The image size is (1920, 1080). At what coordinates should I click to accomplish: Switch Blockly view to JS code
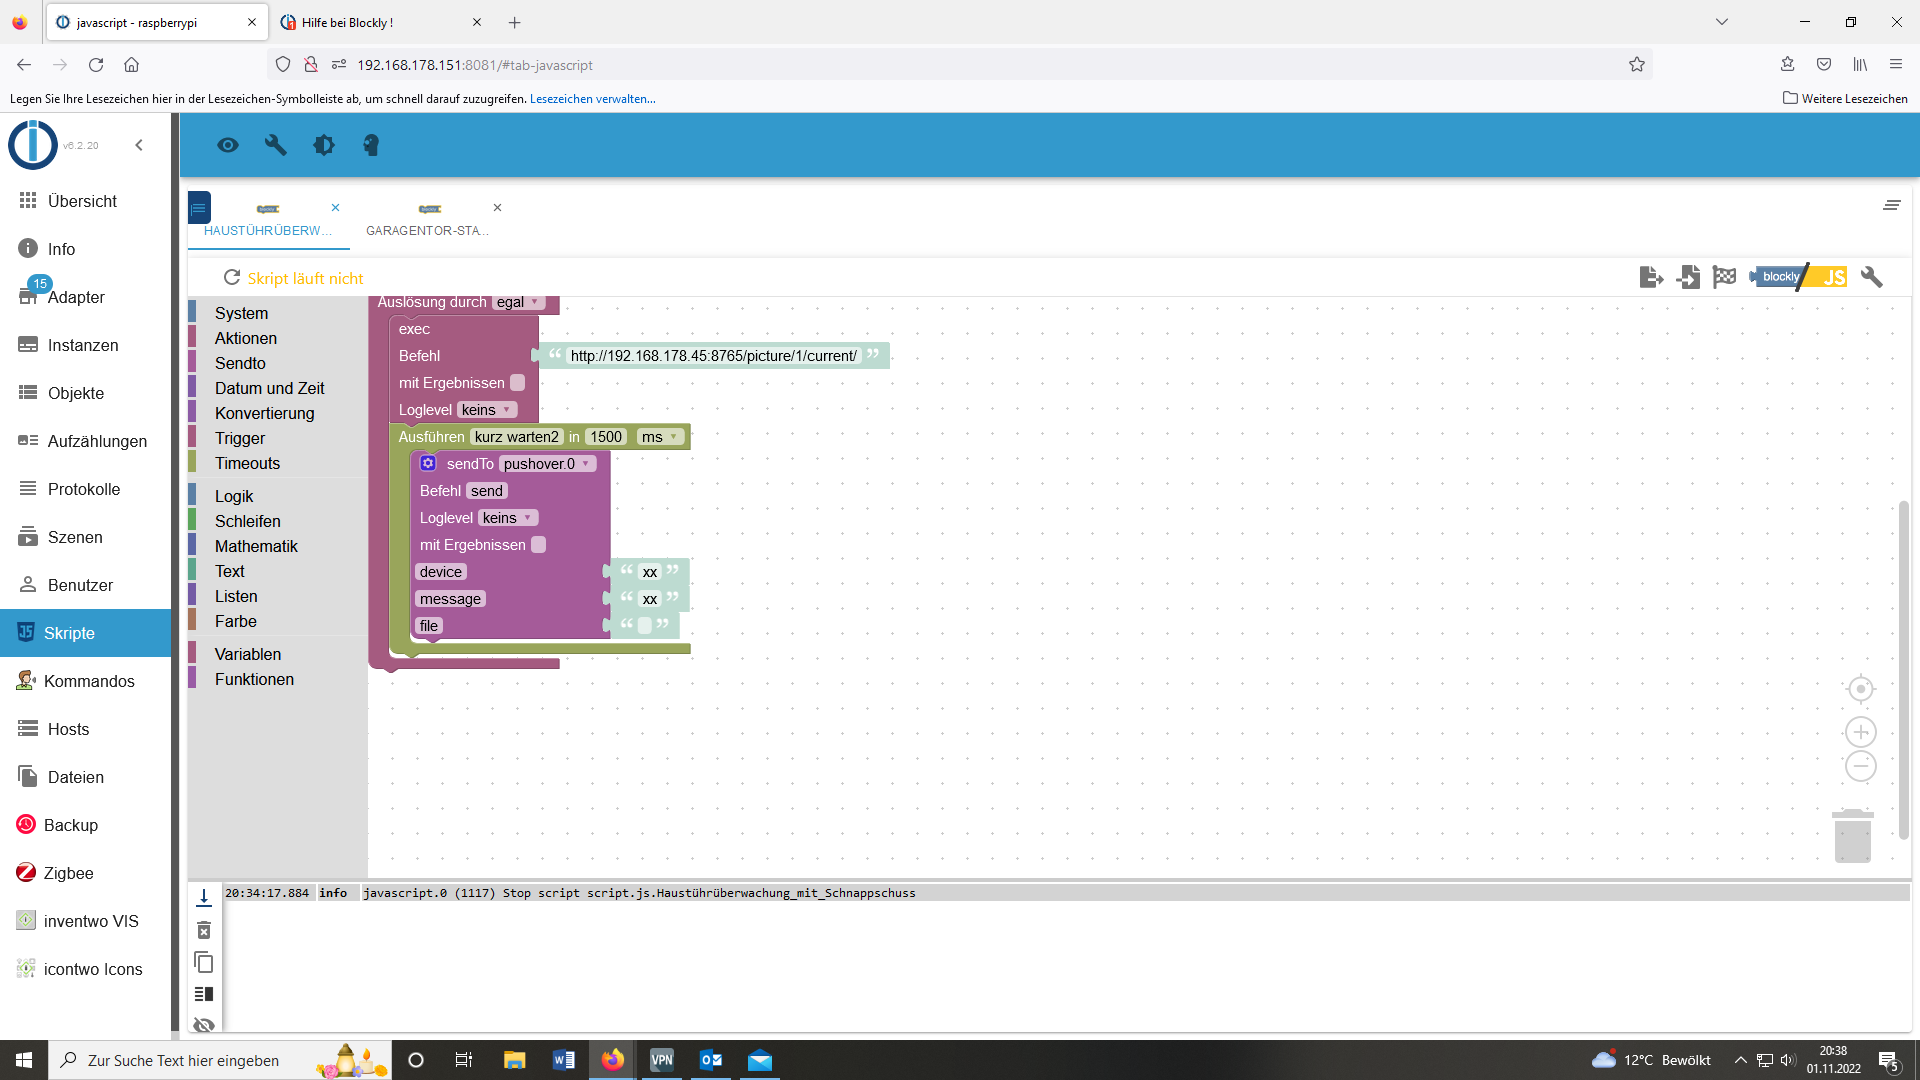coord(1833,278)
